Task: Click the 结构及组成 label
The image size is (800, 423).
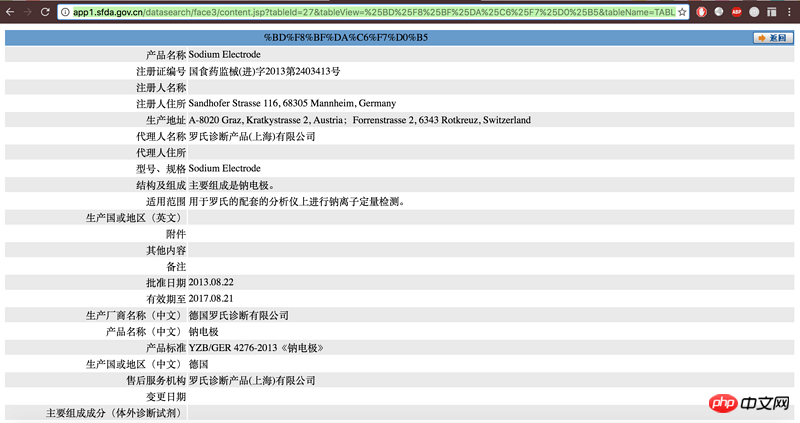Action: click(161, 185)
